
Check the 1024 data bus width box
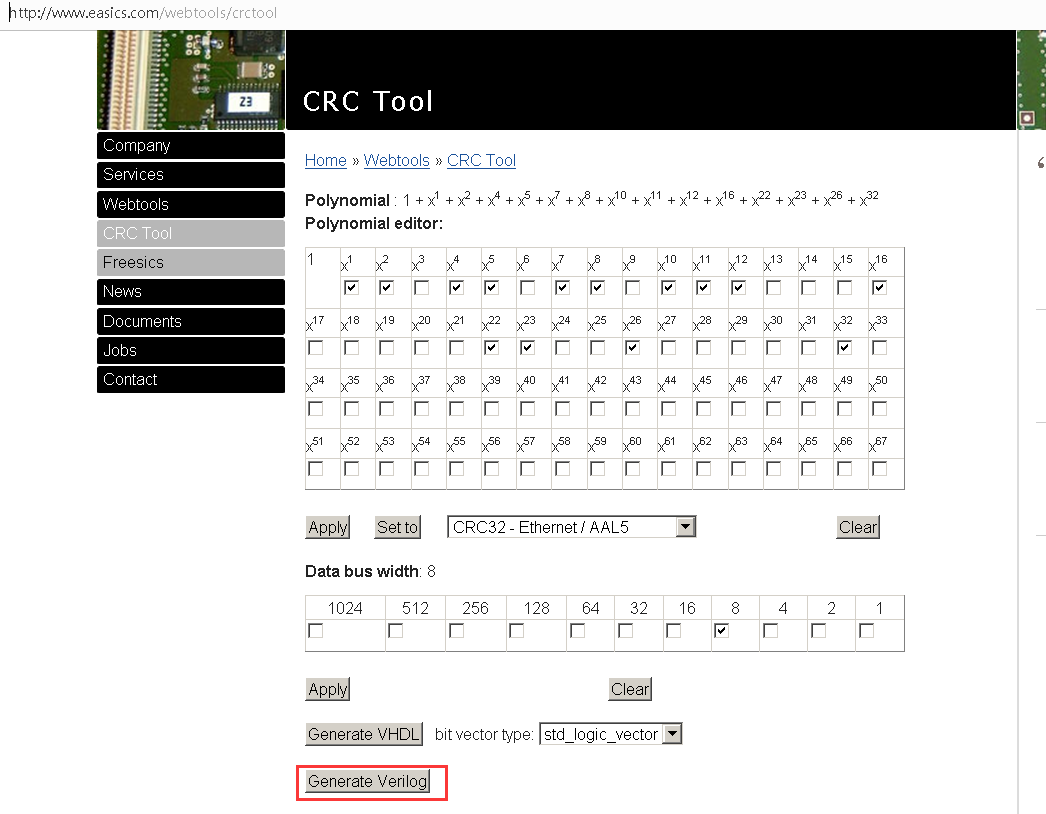pos(316,631)
